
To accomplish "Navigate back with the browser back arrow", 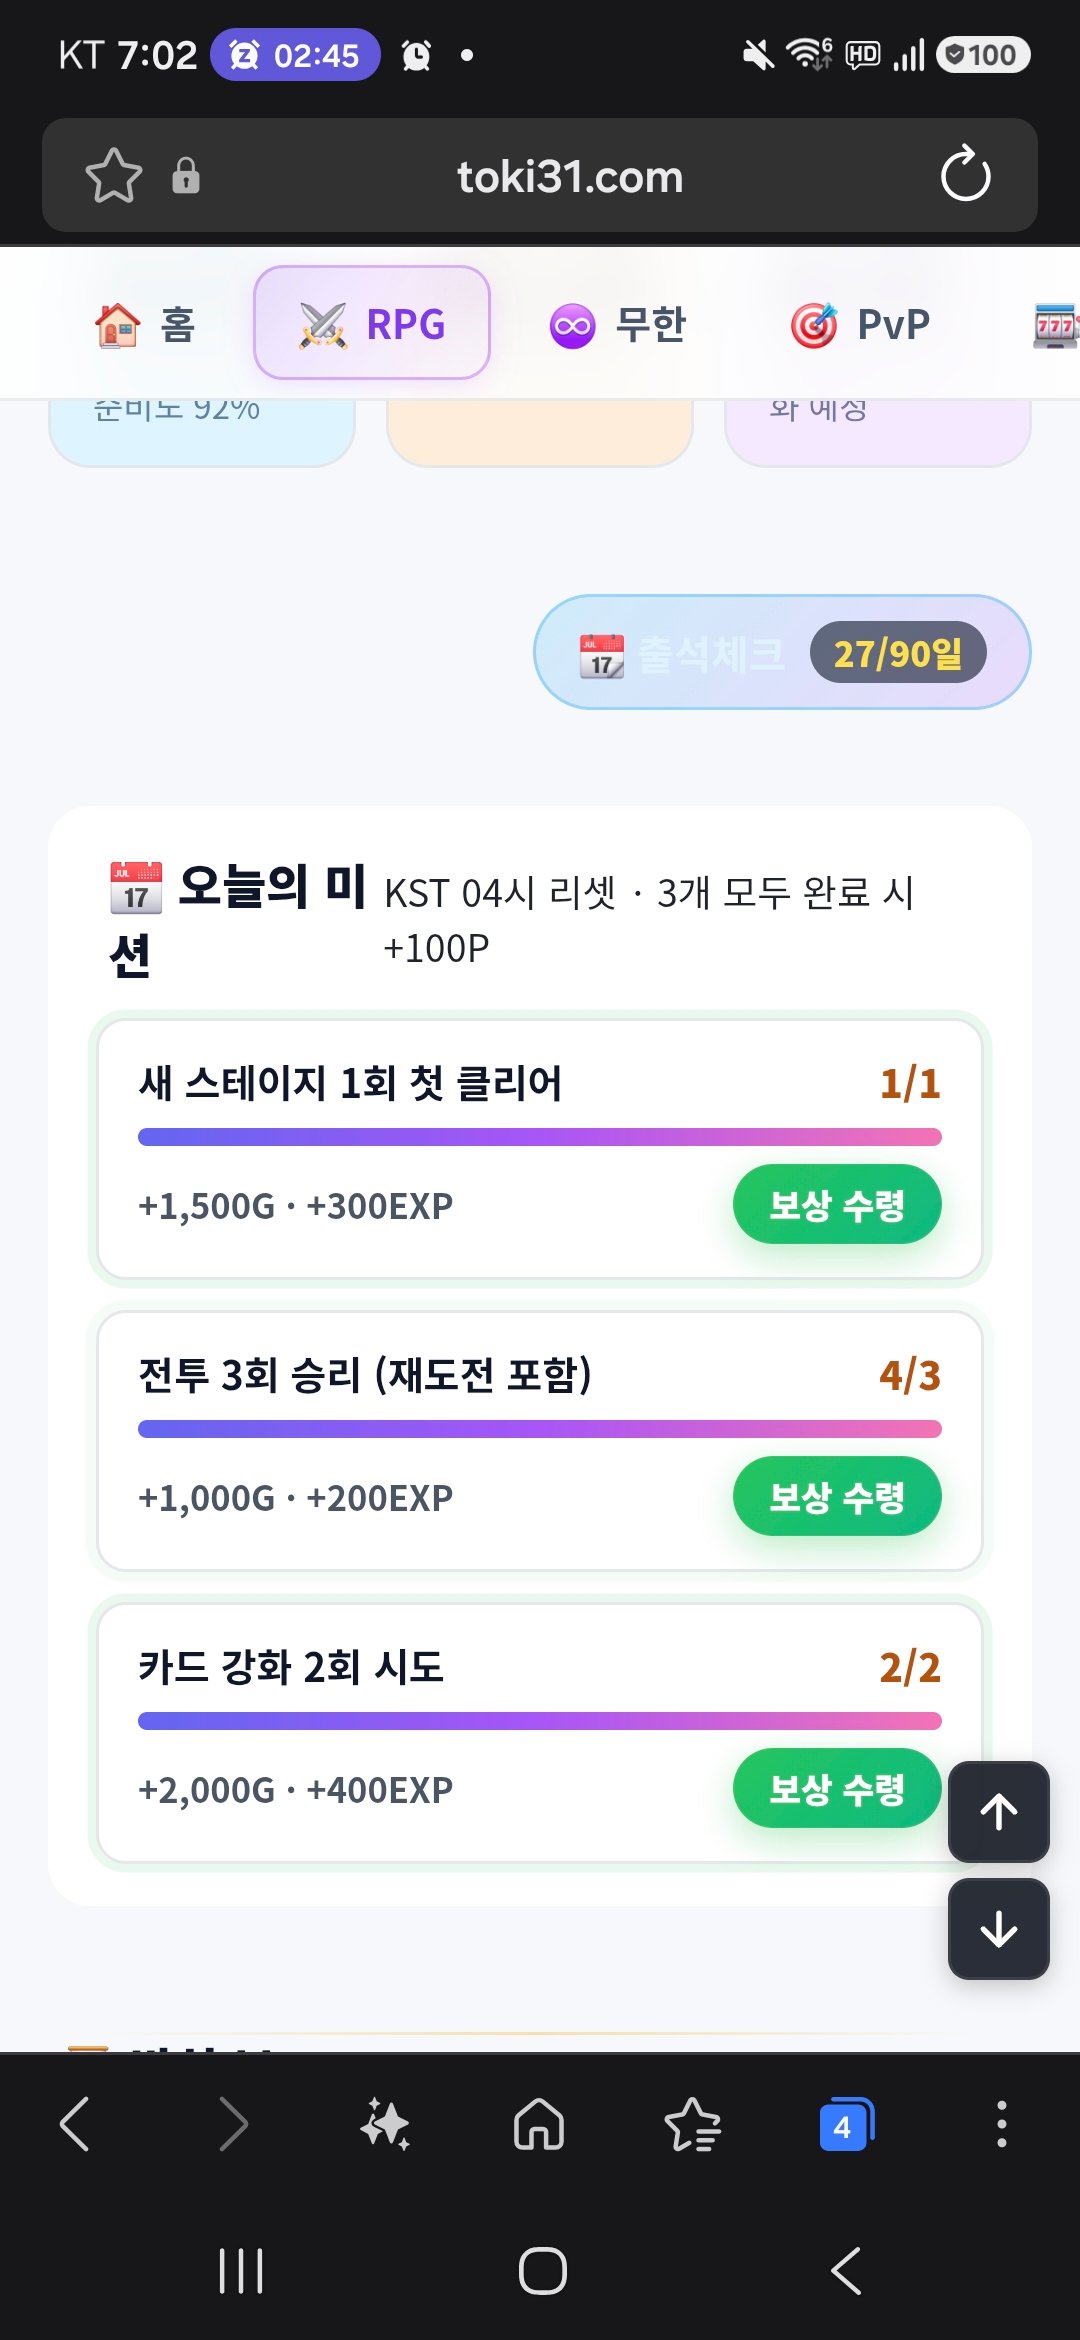I will click(x=75, y=2123).
